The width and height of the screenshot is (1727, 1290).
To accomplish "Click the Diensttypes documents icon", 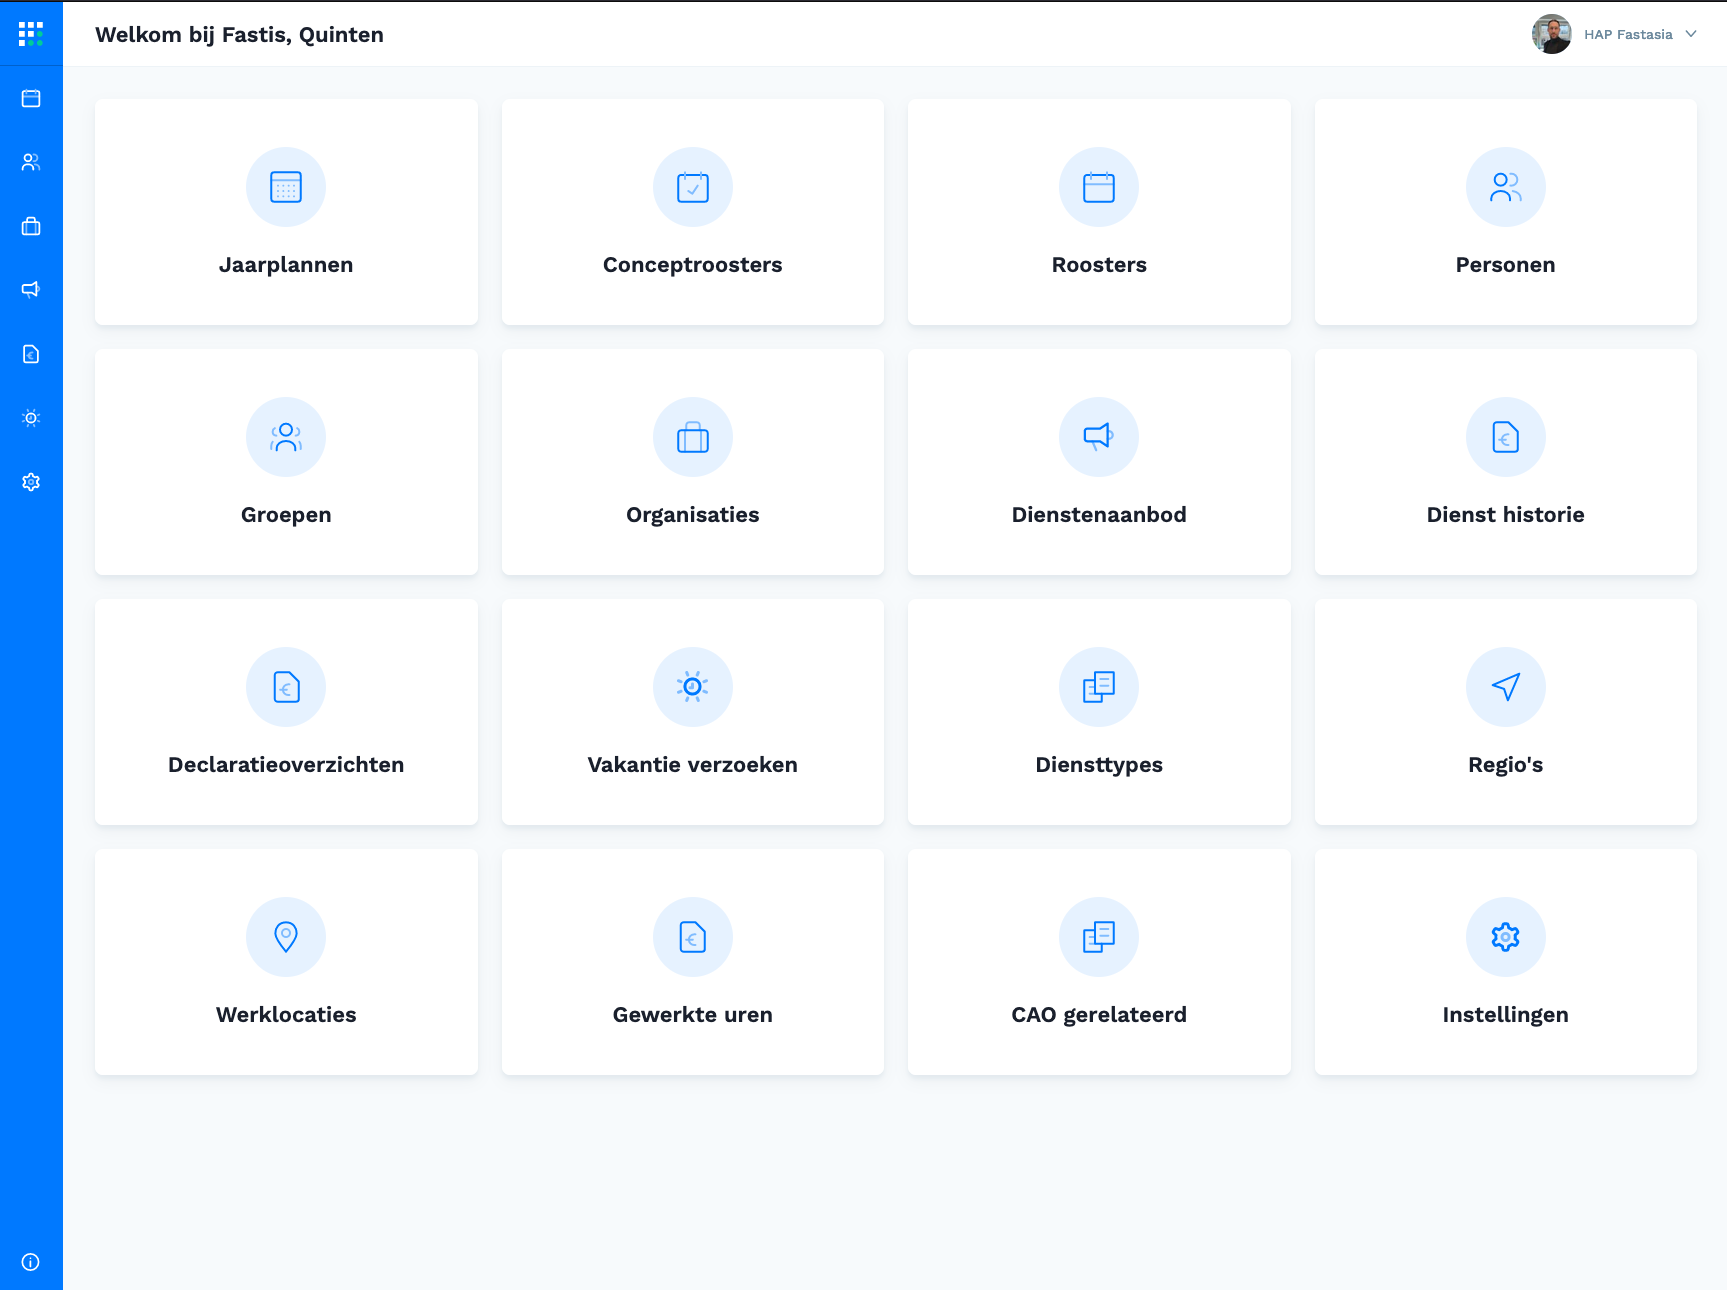I will click(1099, 687).
